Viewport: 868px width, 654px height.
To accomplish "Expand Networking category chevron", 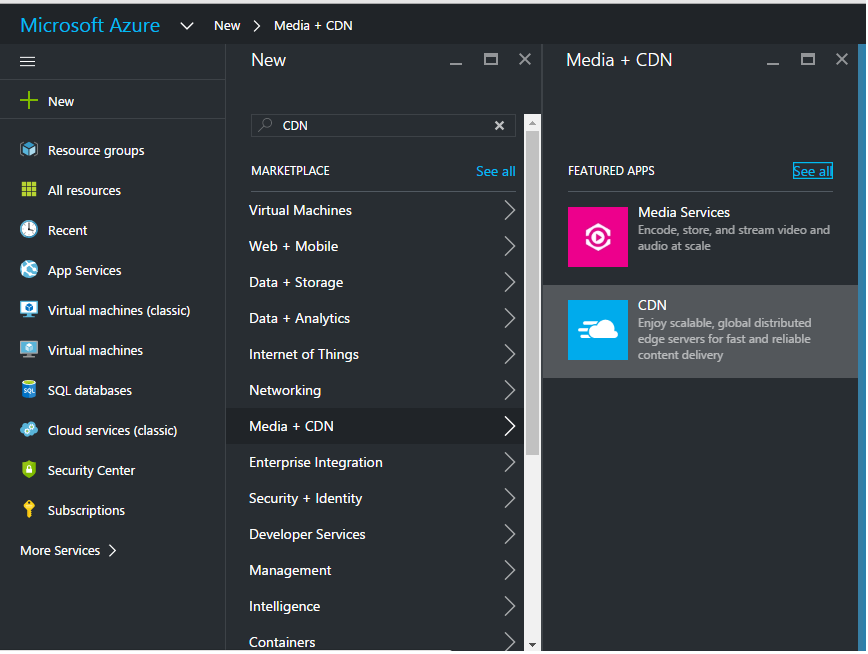I will [510, 390].
